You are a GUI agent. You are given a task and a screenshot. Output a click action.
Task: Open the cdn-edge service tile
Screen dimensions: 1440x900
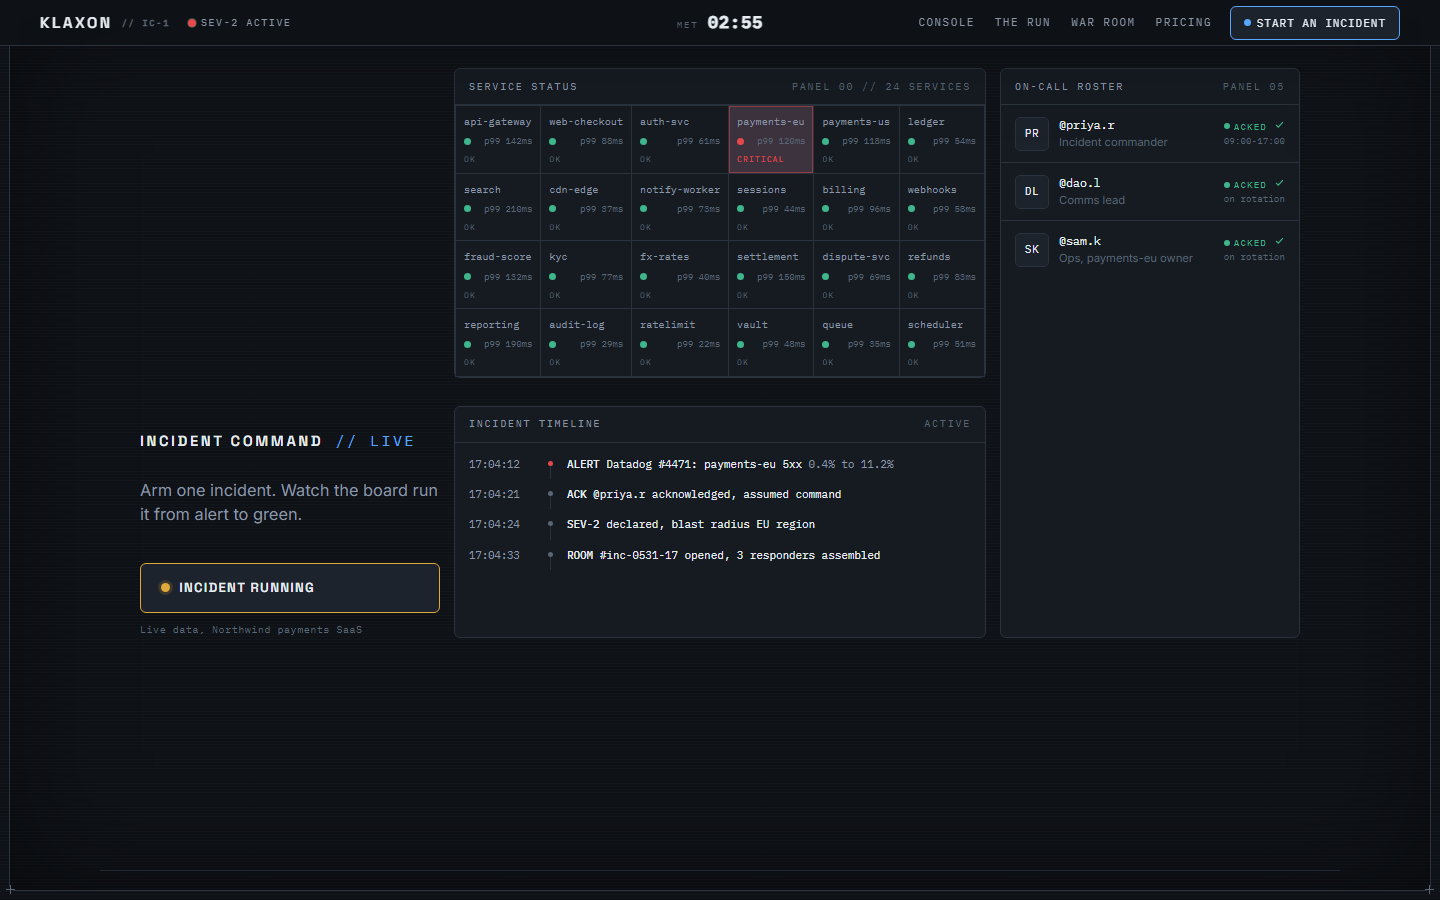(x=586, y=207)
